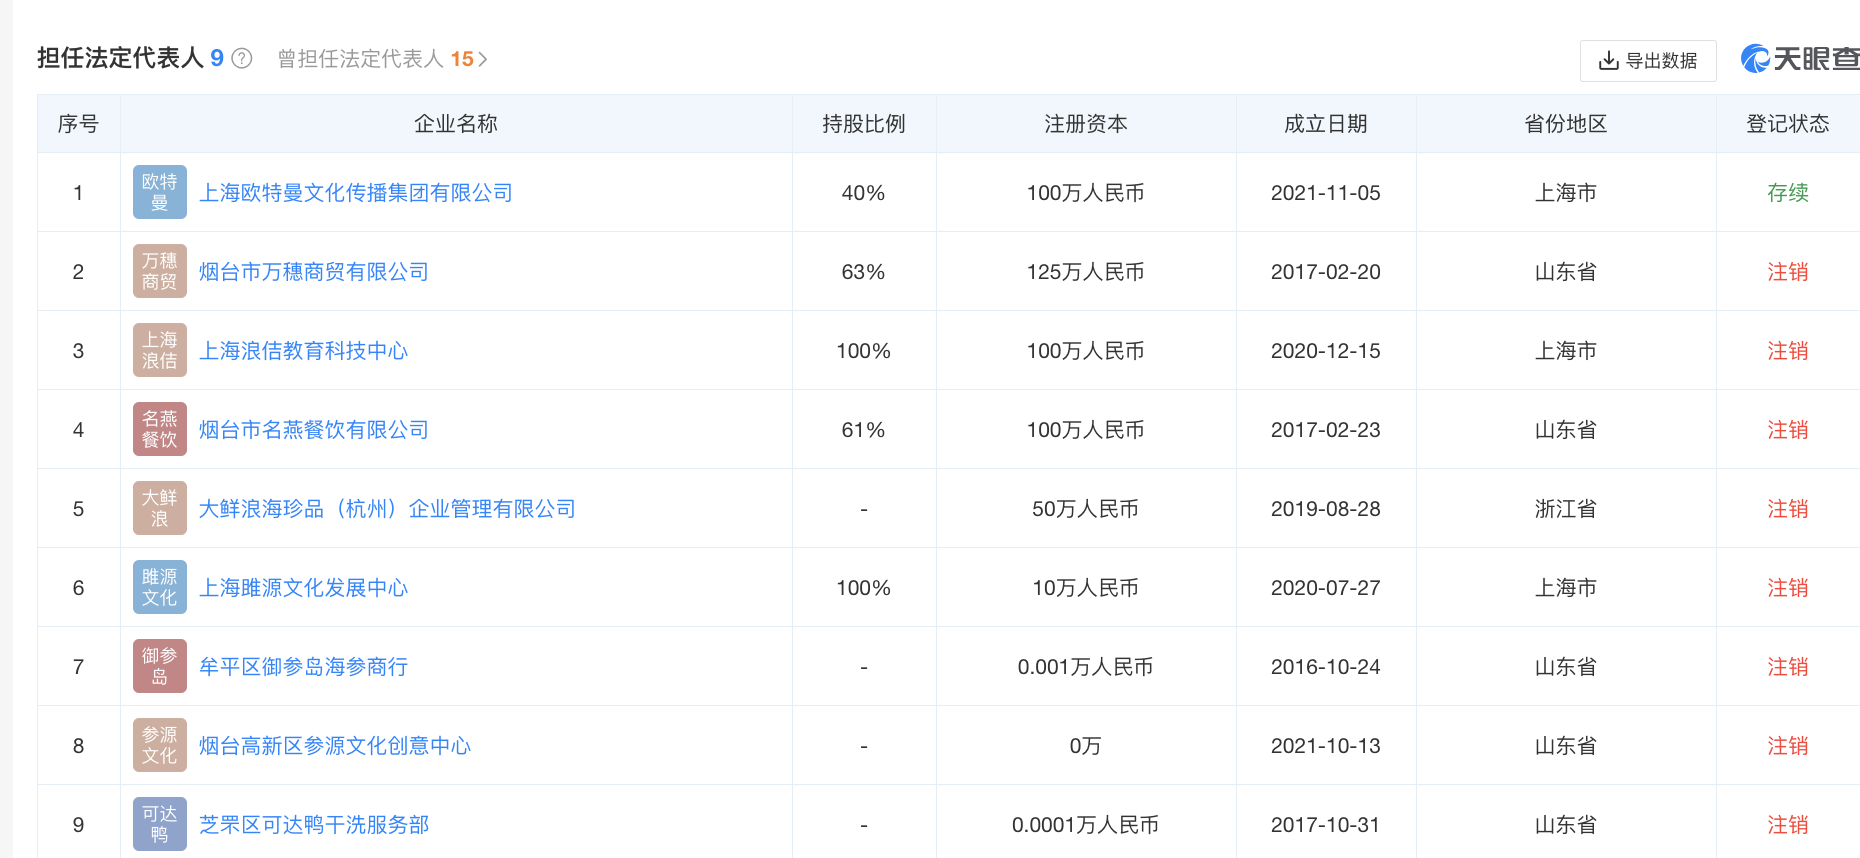The image size is (1860, 858).
Task: Open 大鲜浪海珍品（杭州）企业管理有限公司 link
Action: (387, 509)
